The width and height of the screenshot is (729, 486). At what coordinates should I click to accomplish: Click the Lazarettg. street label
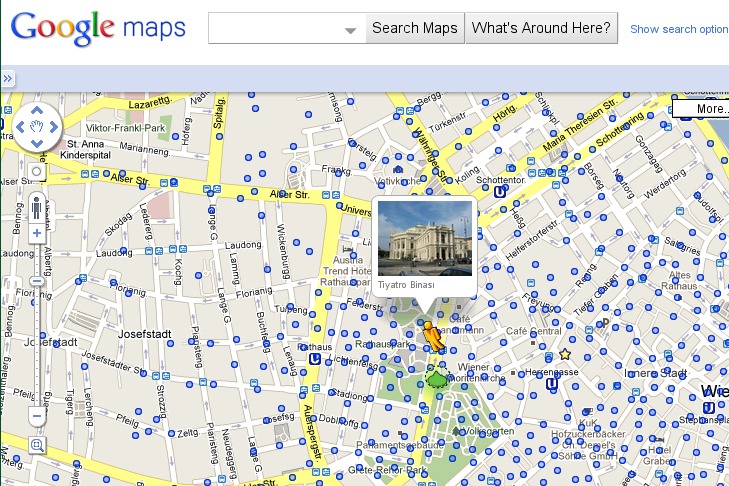(150, 102)
